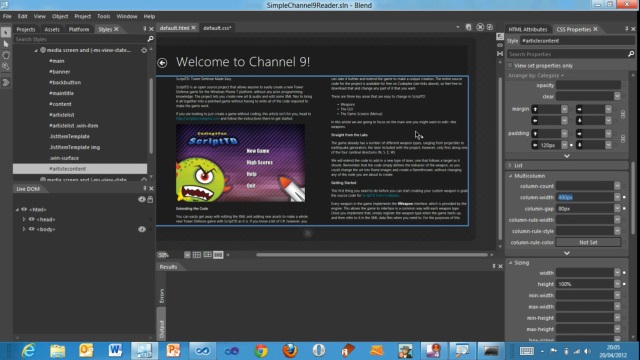
Task: Click the eye icon on body row right side
Action: click(x=142, y=229)
